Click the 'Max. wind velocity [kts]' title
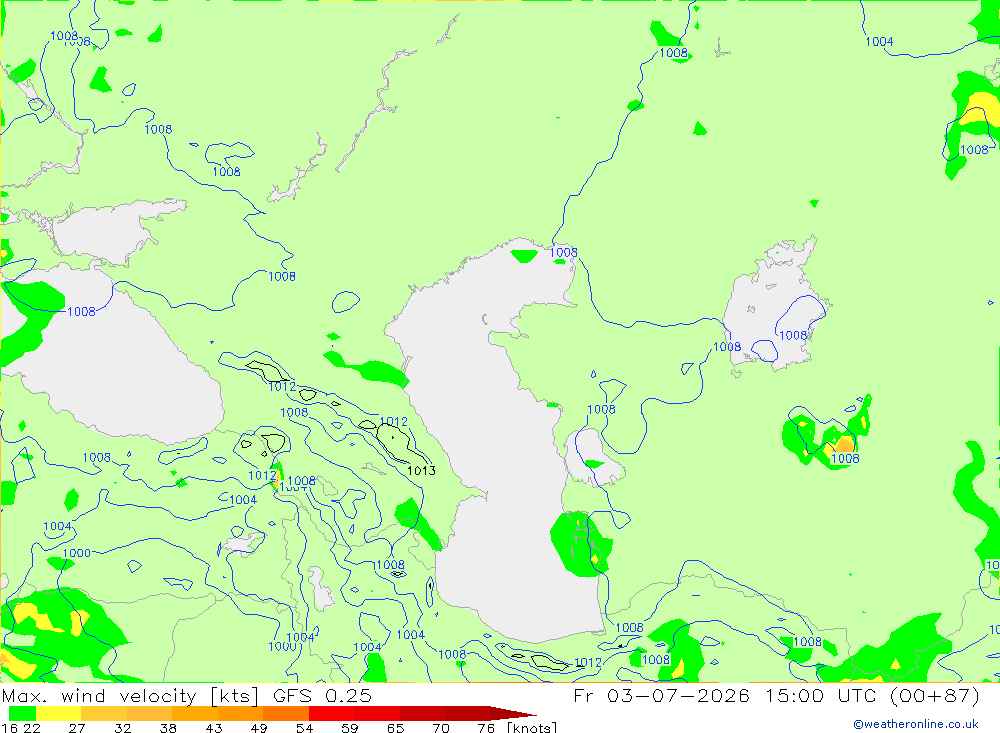The image size is (1000, 733). (x=131, y=695)
